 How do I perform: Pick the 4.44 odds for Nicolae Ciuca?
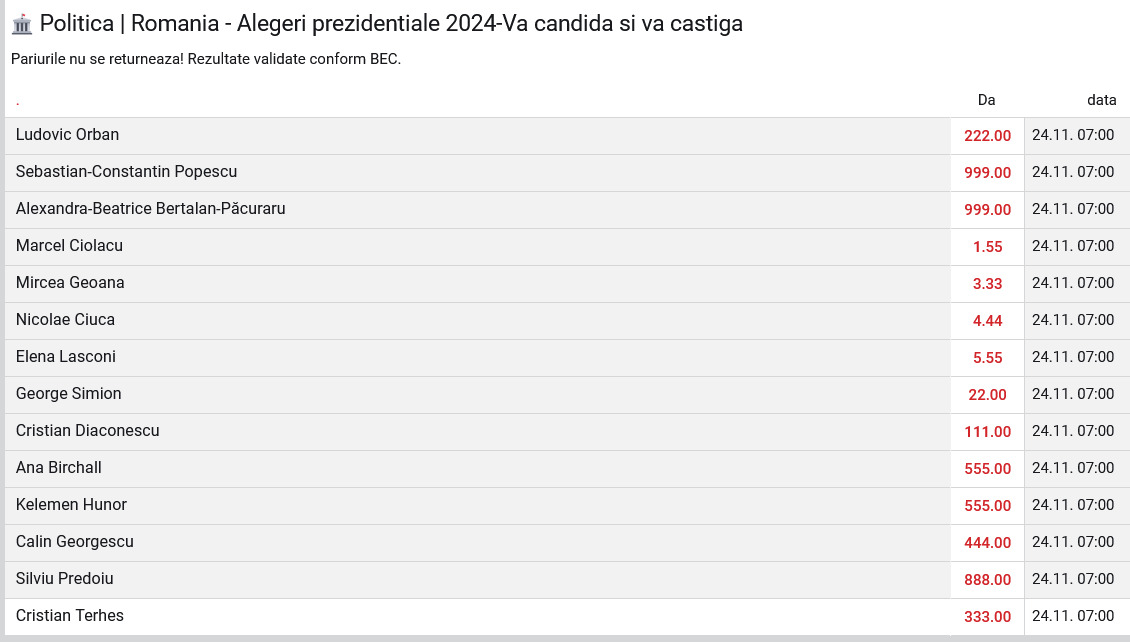(987, 321)
